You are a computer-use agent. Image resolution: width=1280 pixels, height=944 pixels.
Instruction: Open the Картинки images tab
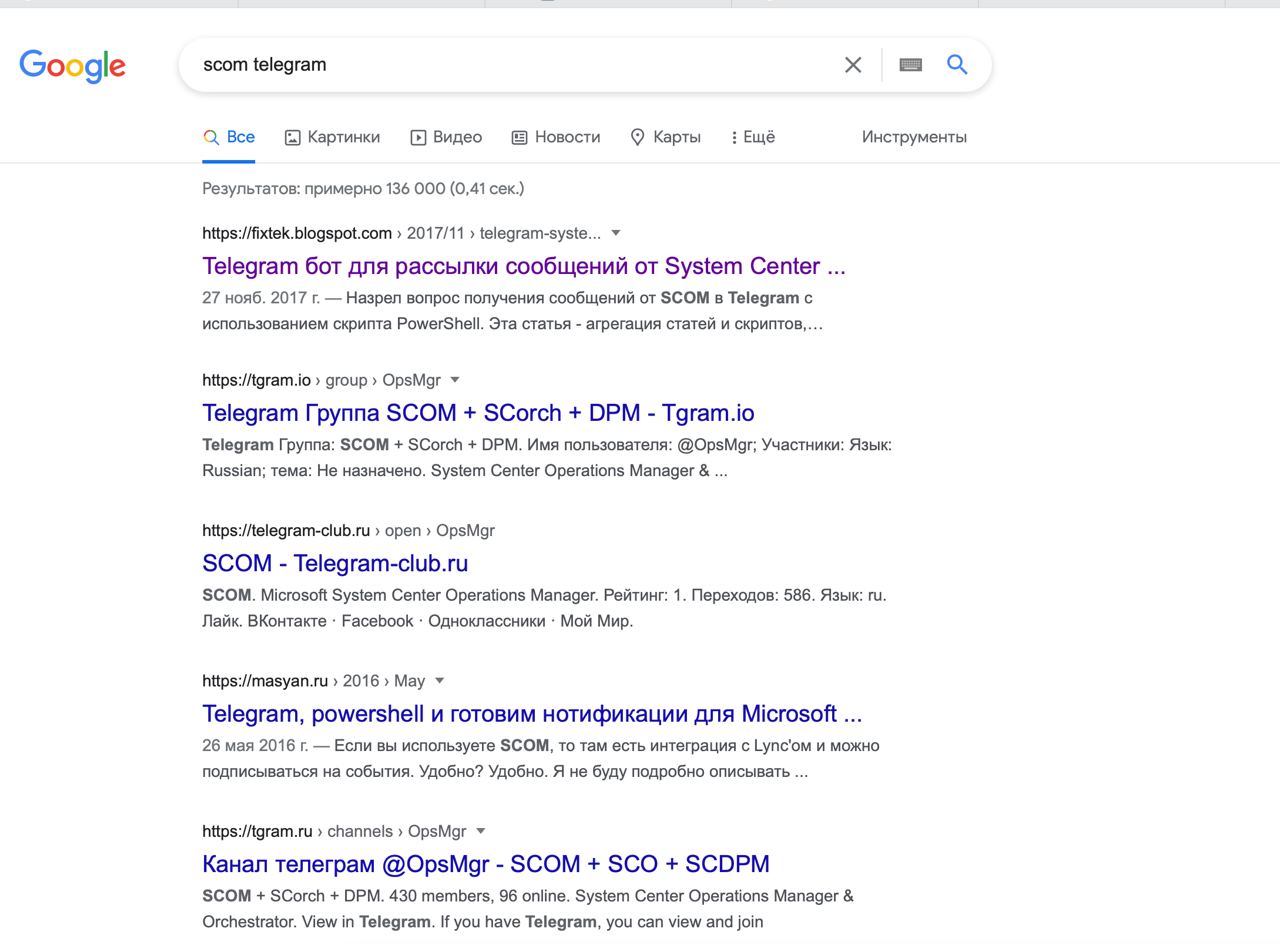(x=332, y=137)
